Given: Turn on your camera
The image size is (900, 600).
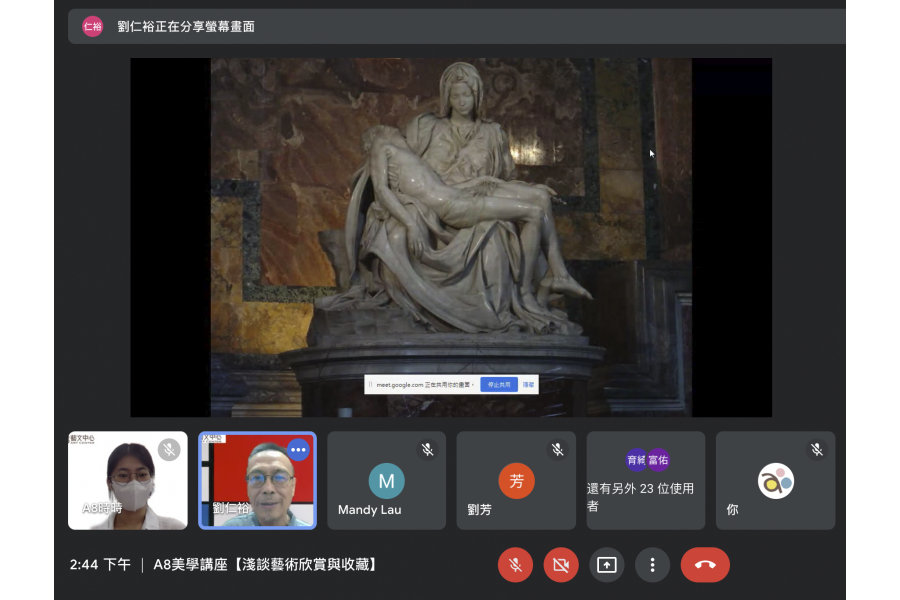Looking at the screenshot, I should 561,565.
